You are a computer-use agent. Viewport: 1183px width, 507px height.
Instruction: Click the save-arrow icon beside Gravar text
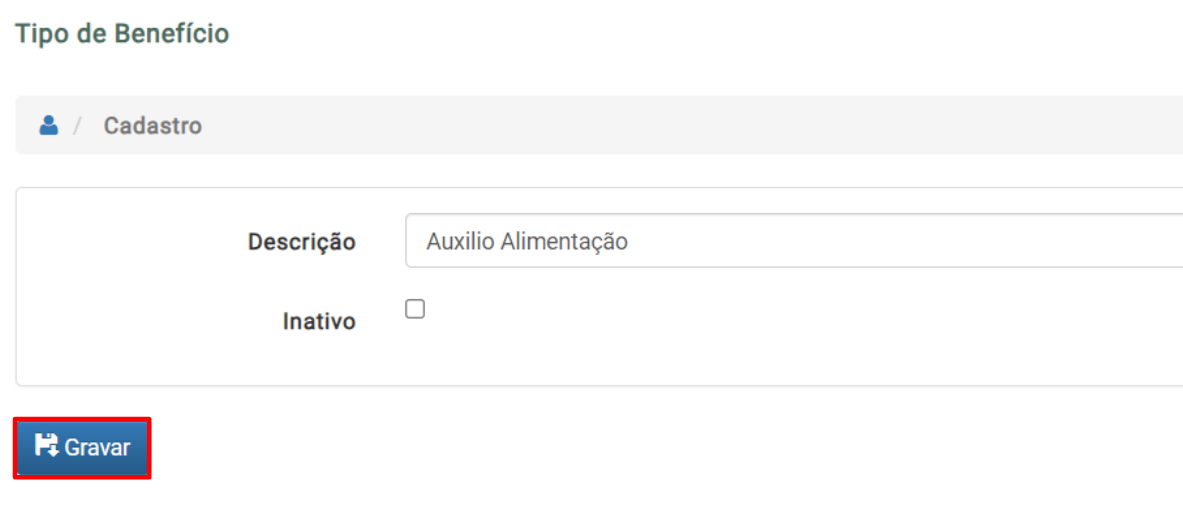(x=47, y=446)
